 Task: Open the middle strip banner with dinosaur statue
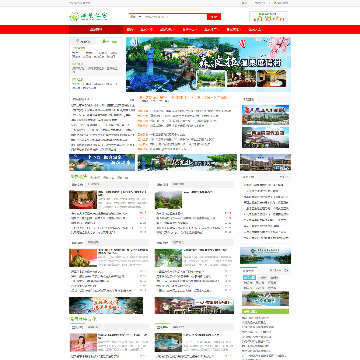[x=187, y=162]
